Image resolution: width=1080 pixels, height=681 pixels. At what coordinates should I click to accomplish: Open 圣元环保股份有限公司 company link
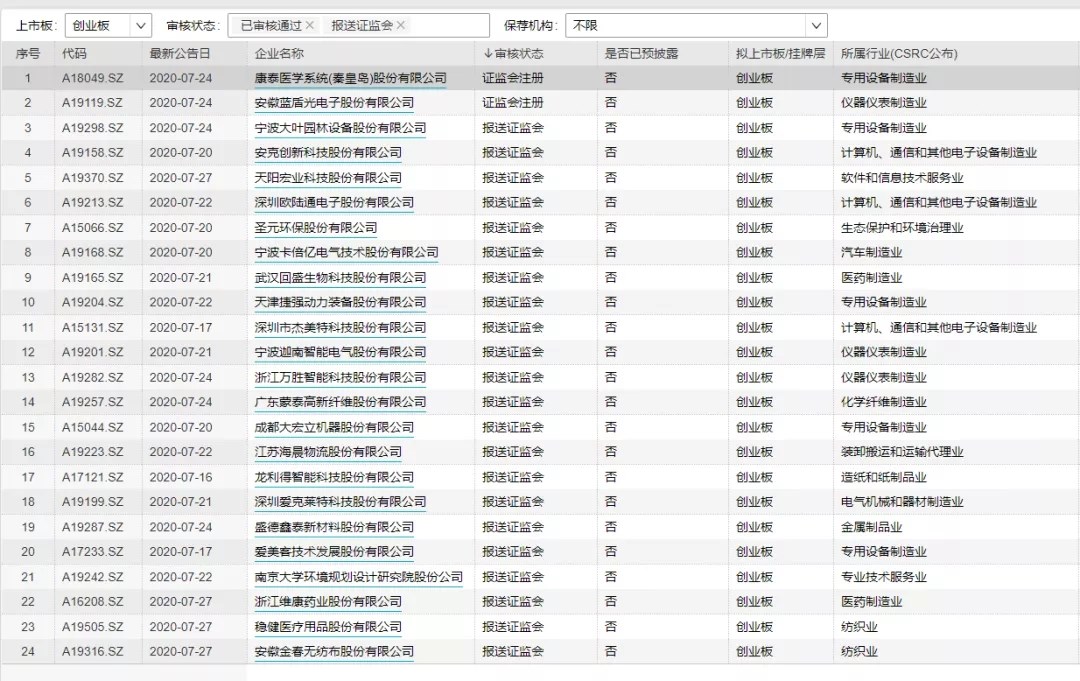[316, 228]
